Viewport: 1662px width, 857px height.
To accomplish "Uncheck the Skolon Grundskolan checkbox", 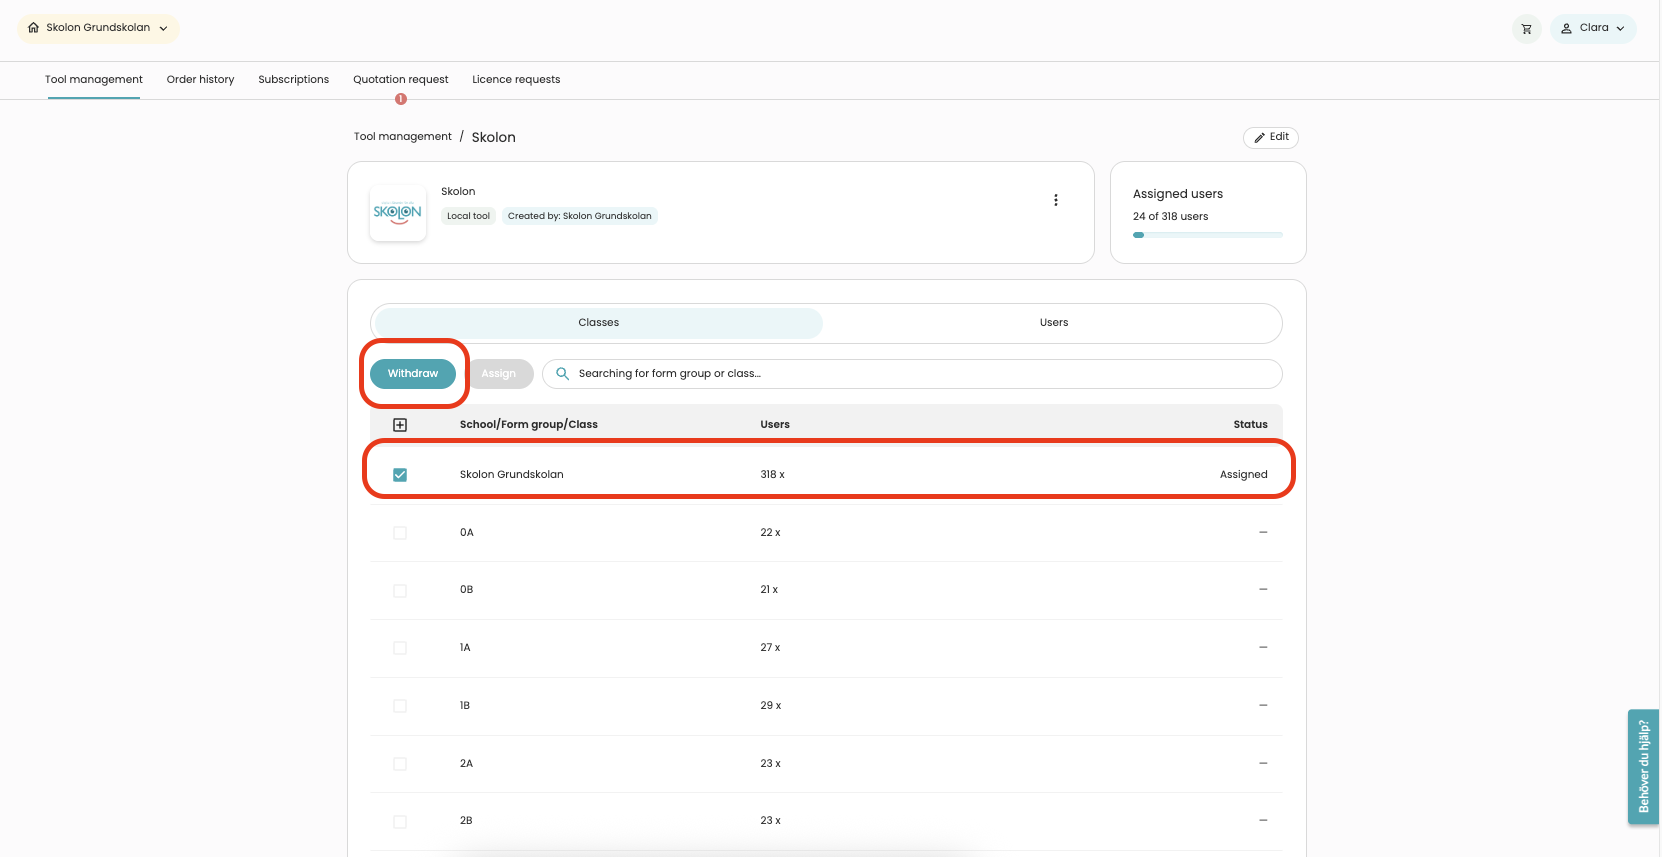I will coord(400,475).
